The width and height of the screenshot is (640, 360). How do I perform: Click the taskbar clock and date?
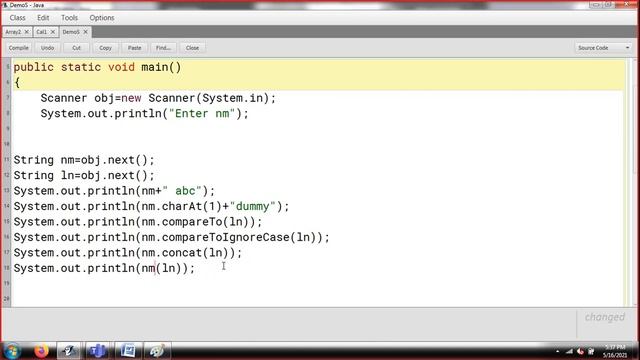point(615,351)
